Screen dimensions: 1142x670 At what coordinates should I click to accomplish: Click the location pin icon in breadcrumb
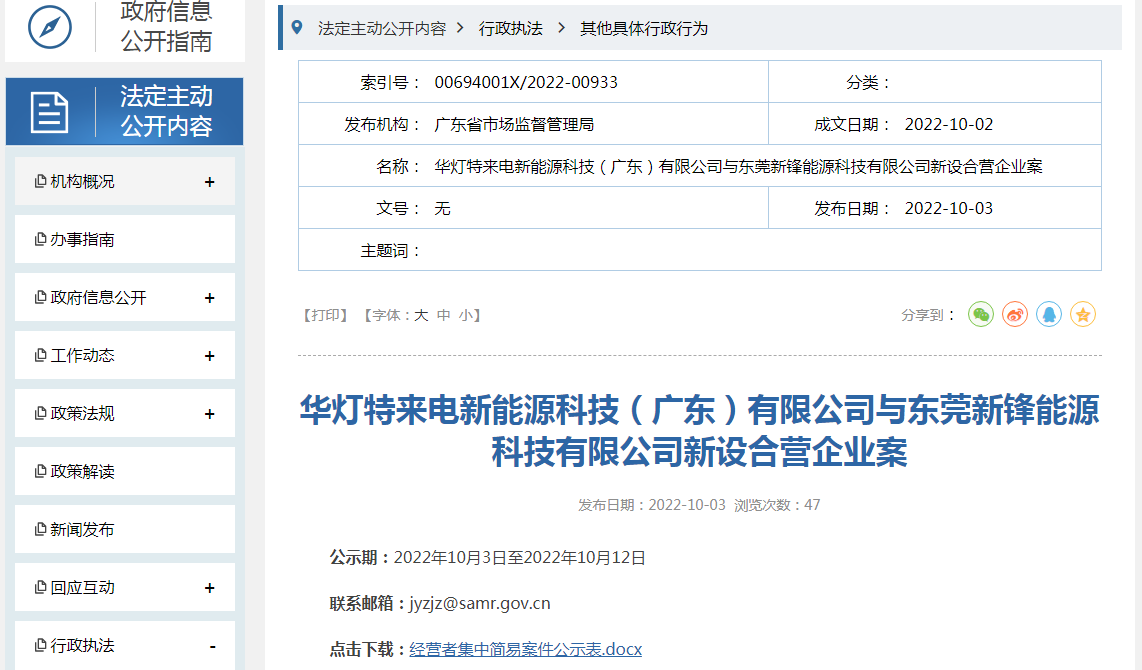[x=296, y=28]
